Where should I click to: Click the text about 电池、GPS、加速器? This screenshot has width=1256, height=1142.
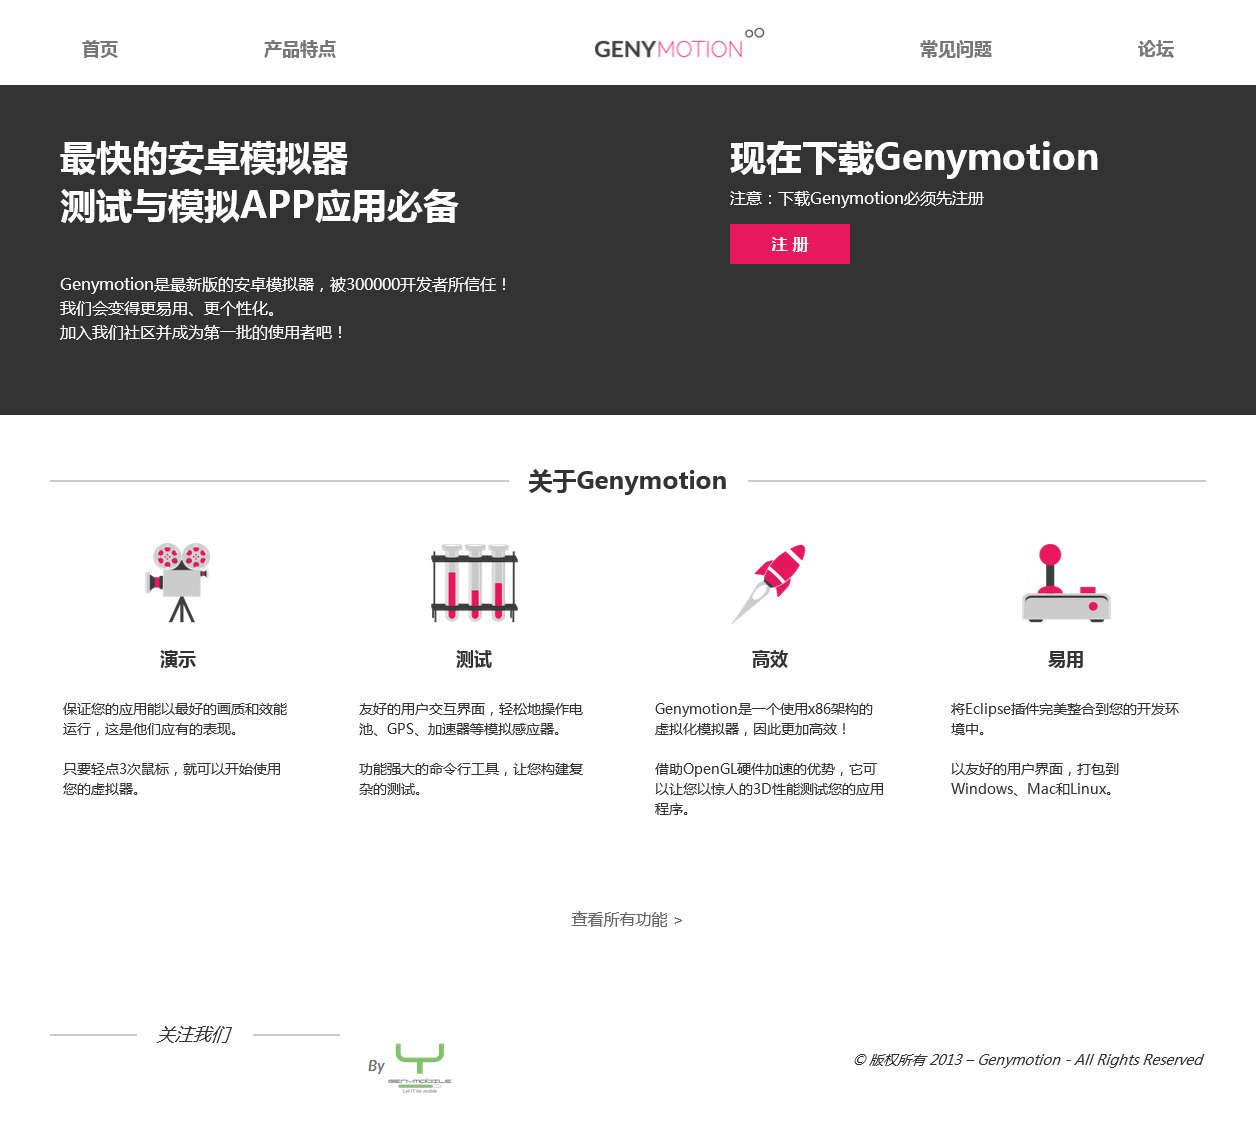pyautogui.click(x=471, y=719)
